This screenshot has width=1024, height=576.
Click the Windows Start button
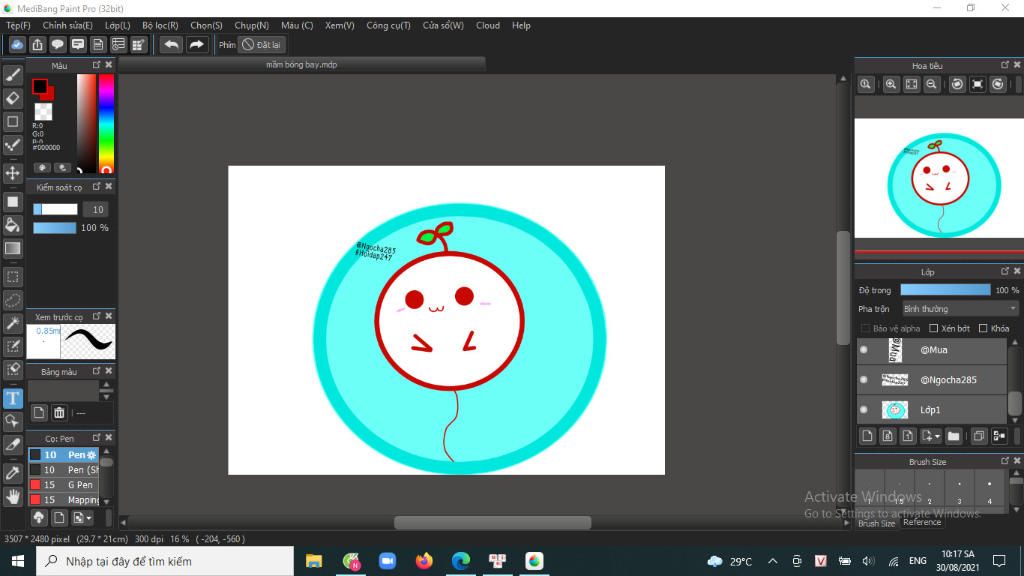pos(18,561)
